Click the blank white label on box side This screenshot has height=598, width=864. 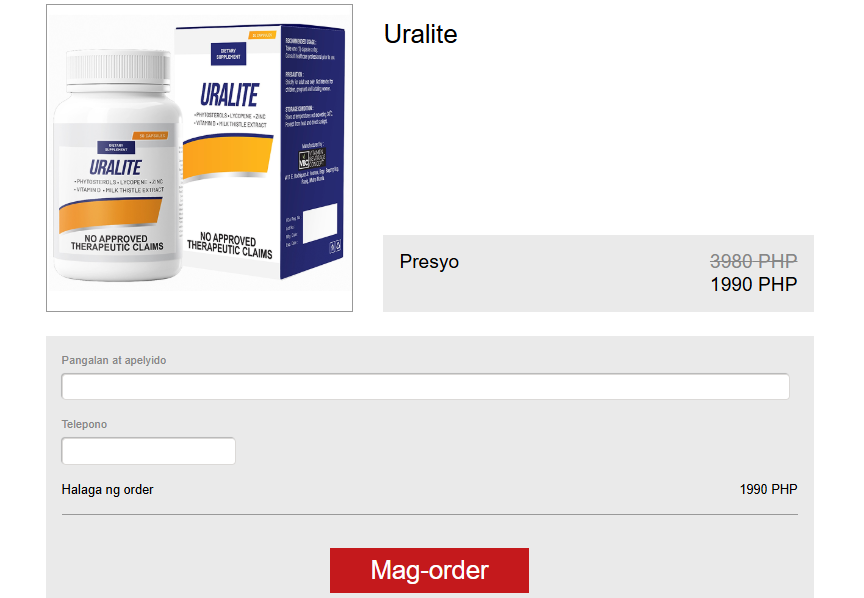click(320, 223)
